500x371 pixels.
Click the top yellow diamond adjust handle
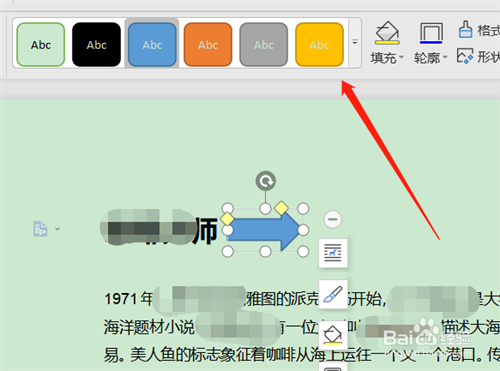(281, 208)
